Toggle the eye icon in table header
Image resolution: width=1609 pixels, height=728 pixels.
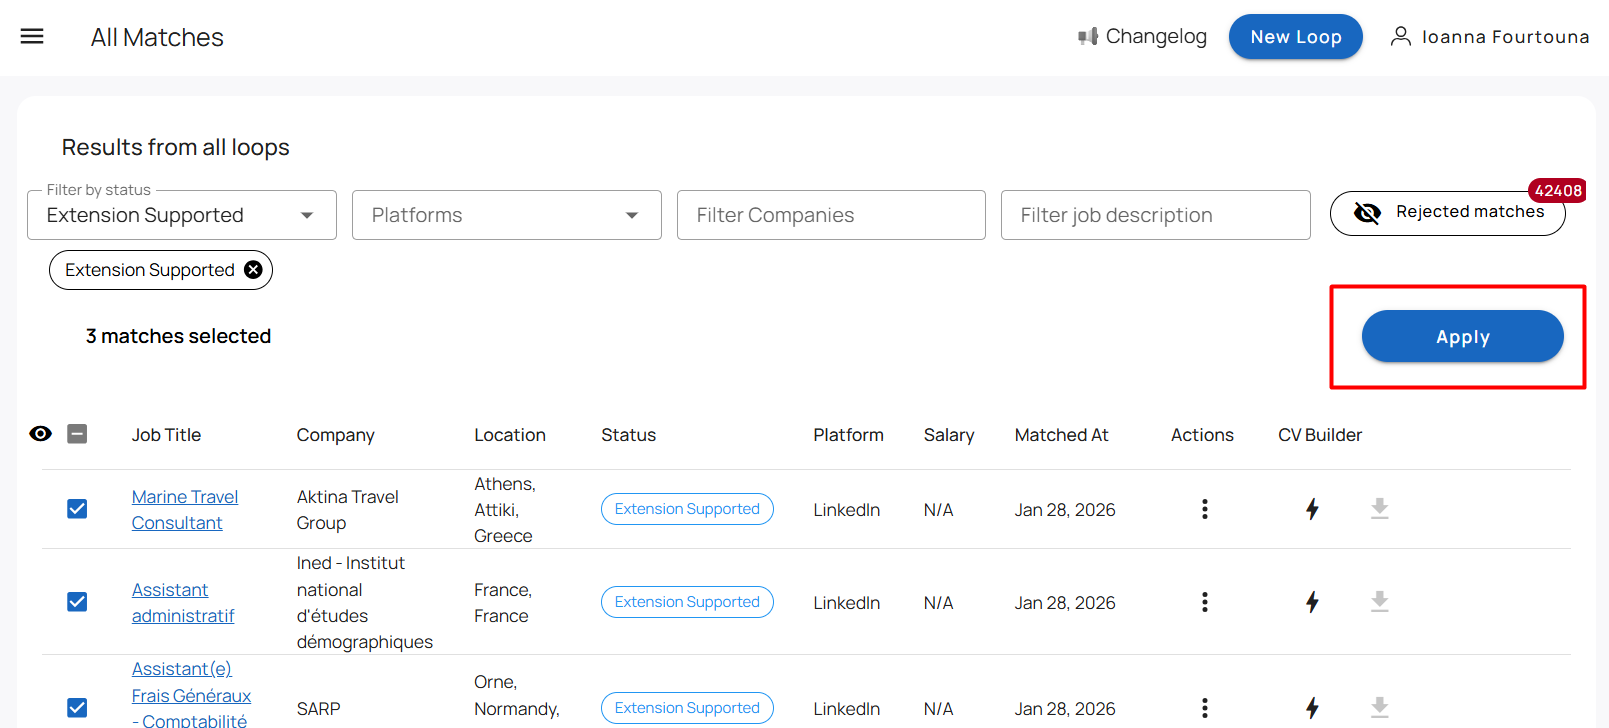(x=41, y=434)
